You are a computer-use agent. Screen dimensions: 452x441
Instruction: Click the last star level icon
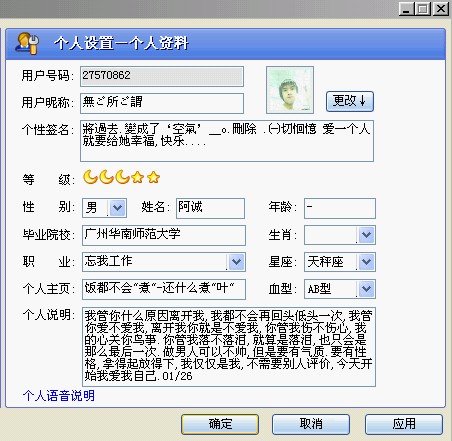(153, 177)
